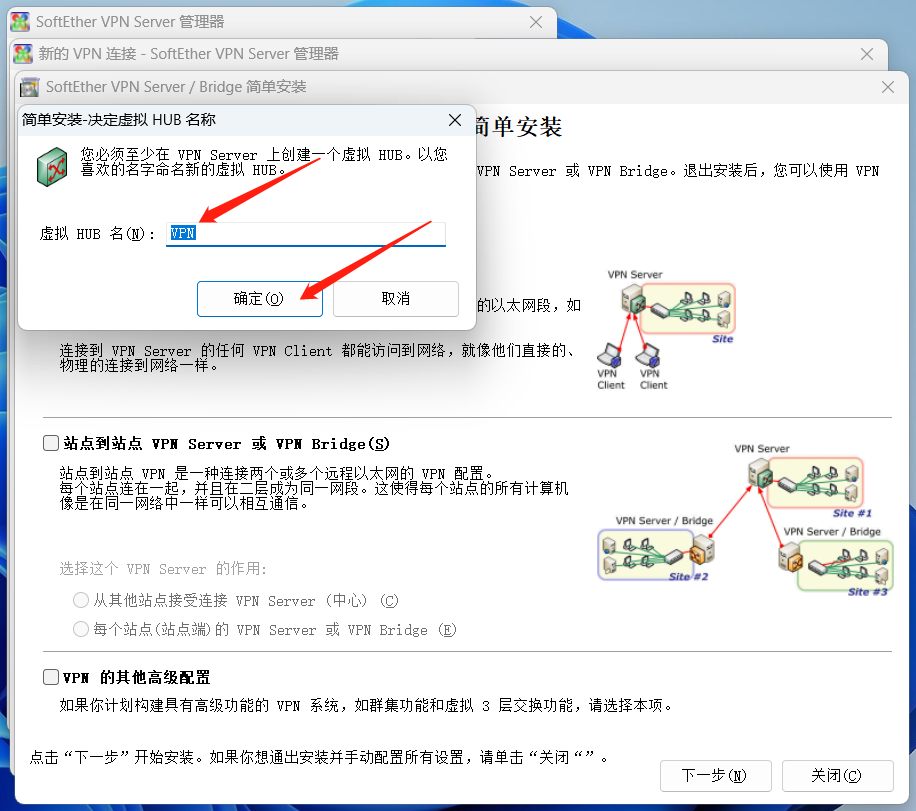The width and height of the screenshot is (916, 811).
Task: Check VPN 的其他高级配置 option
Action: tap(51, 677)
